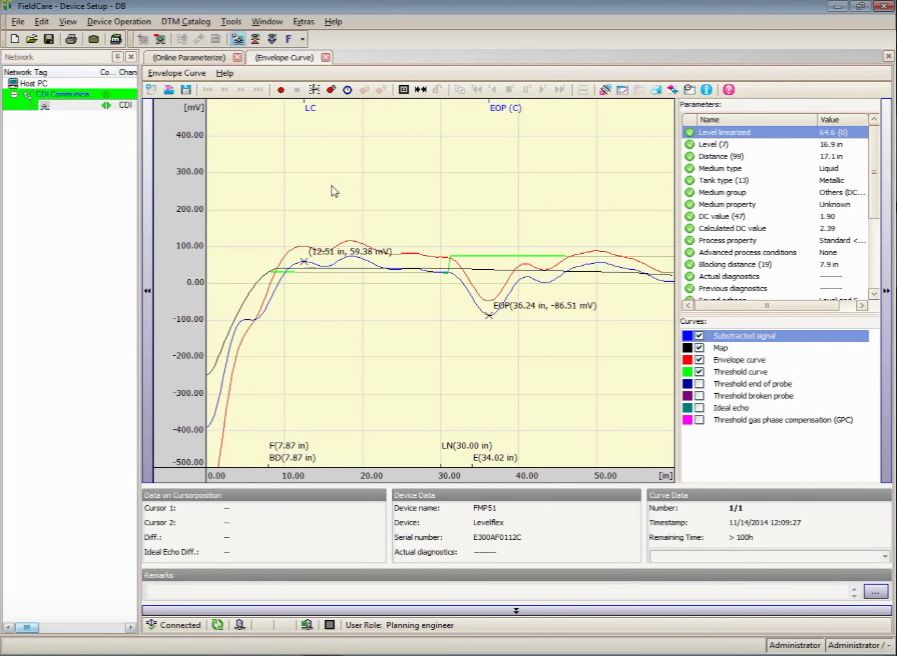897x656 pixels.
Task: Check the Threshold end of probe checkbox
Action: [699, 384]
